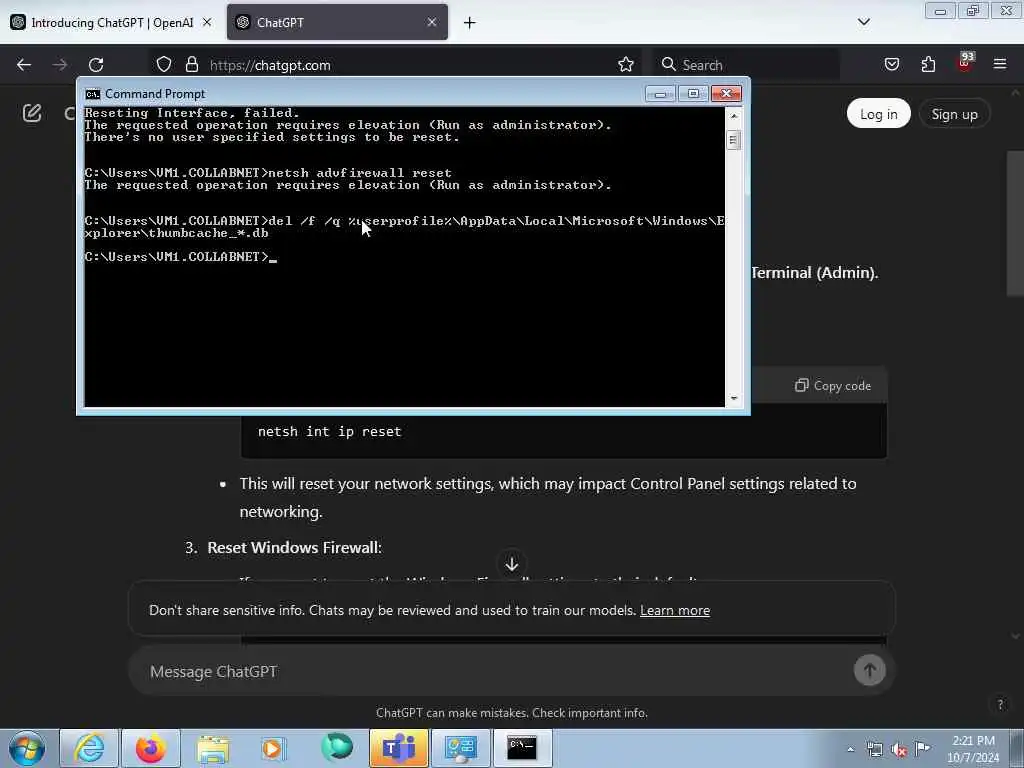Click the Sign up button

tap(954, 114)
